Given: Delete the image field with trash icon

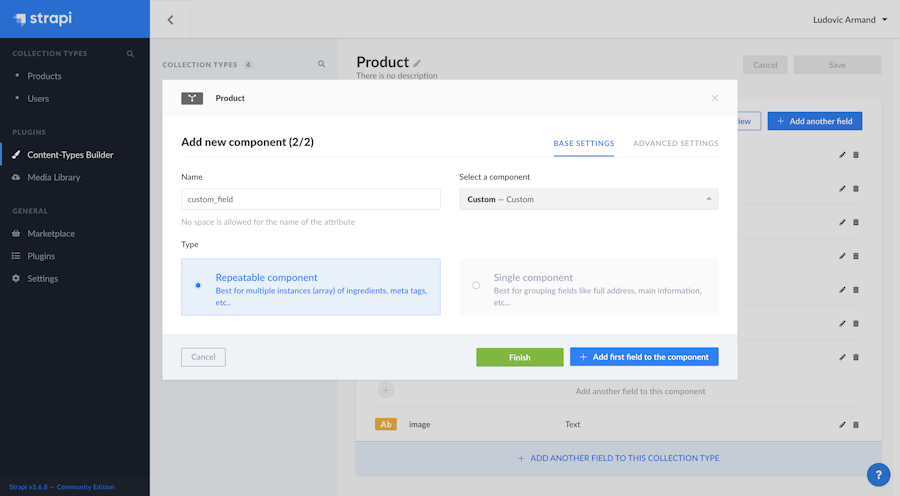Looking at the screenshot, I should [856, 425].
